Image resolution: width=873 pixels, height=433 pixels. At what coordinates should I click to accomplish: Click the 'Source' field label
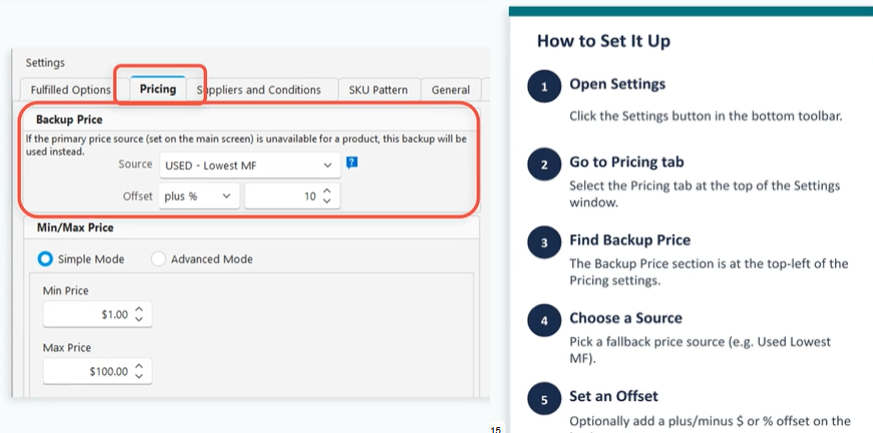pyautogui.click(x=135, y=164)
